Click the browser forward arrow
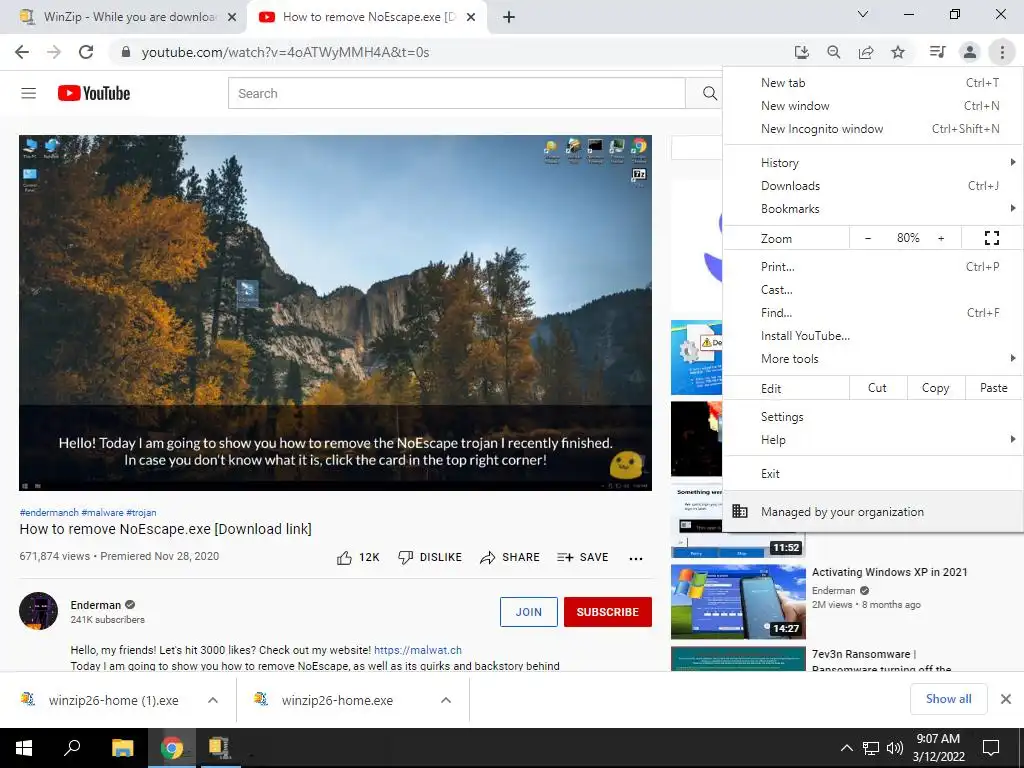Viewport: 1024px width, 768px height. tap(54, 52)
